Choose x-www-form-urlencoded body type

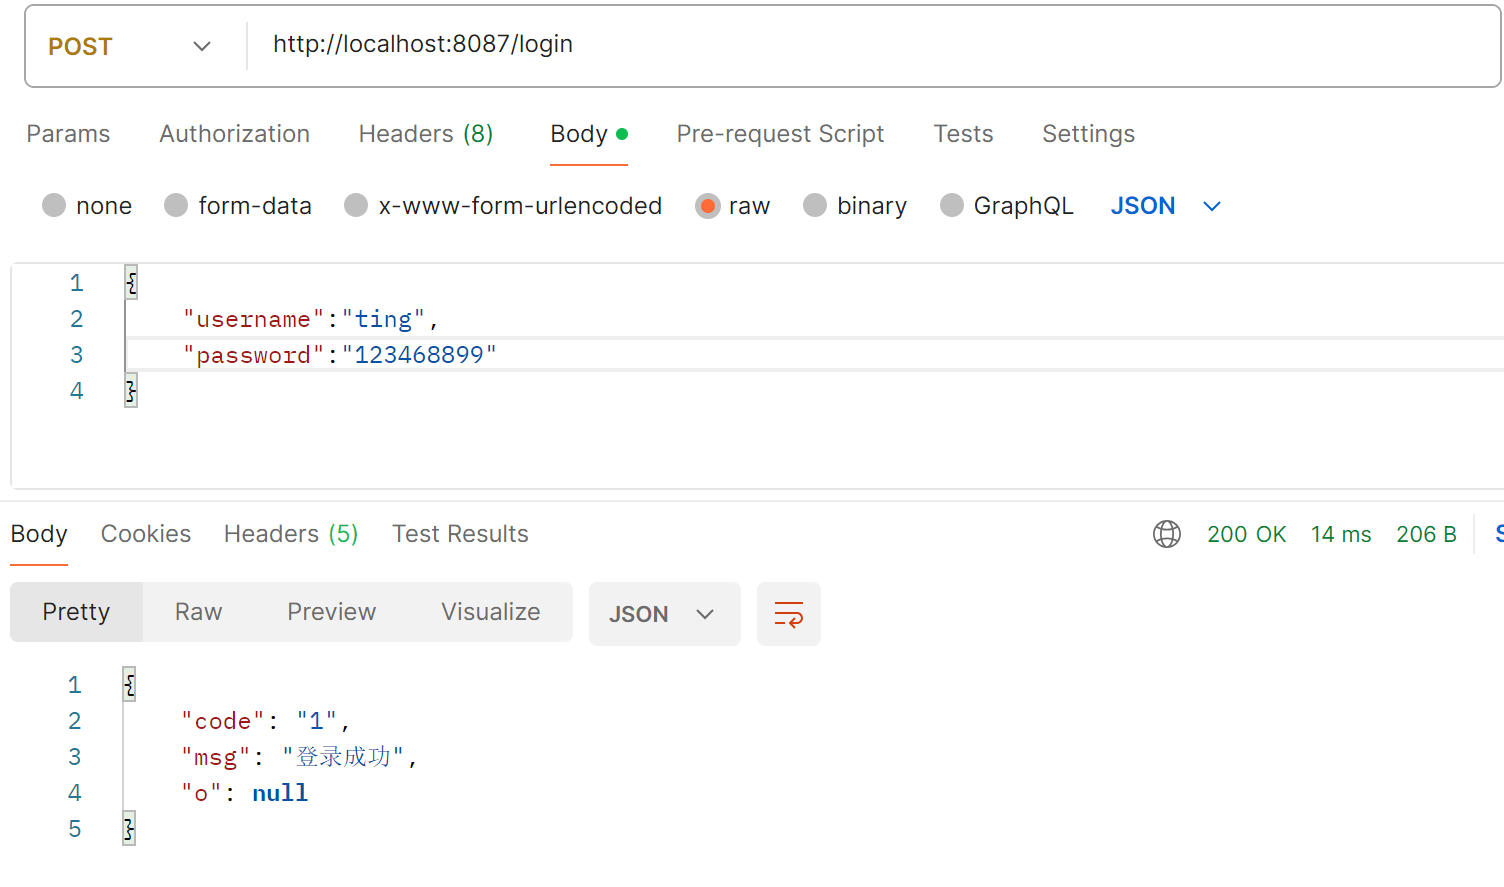click(x=503, y=206)
